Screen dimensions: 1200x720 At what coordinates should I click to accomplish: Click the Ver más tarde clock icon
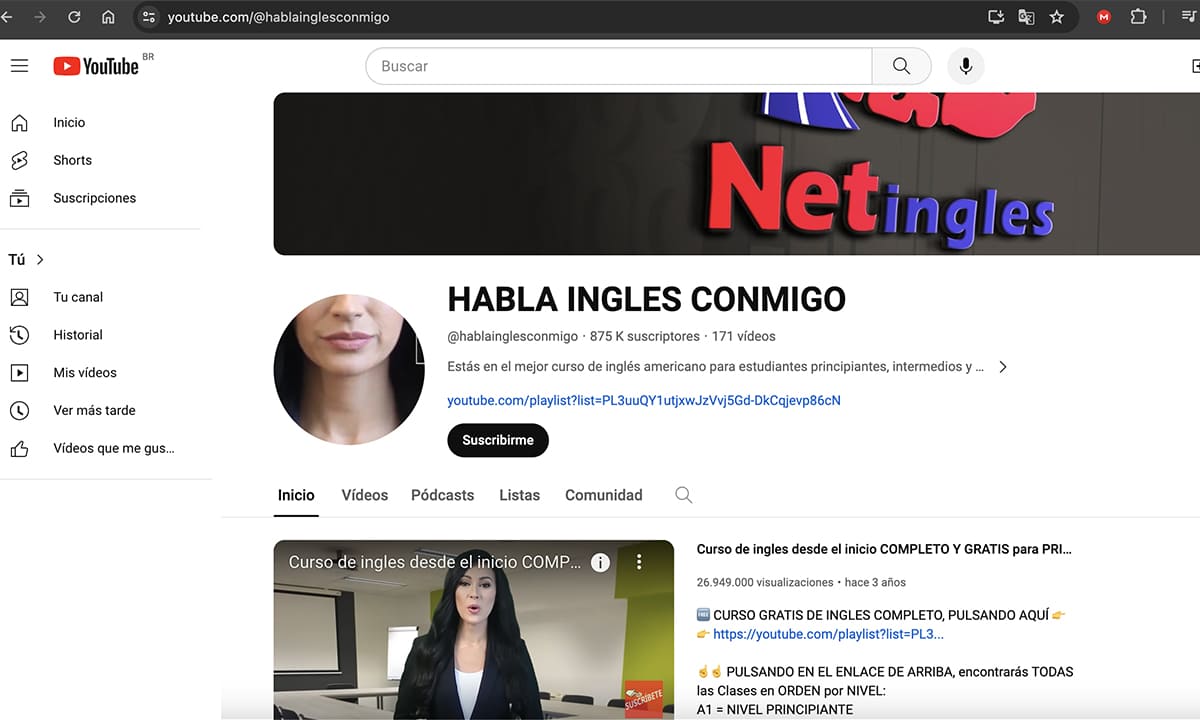coord(19,410)
